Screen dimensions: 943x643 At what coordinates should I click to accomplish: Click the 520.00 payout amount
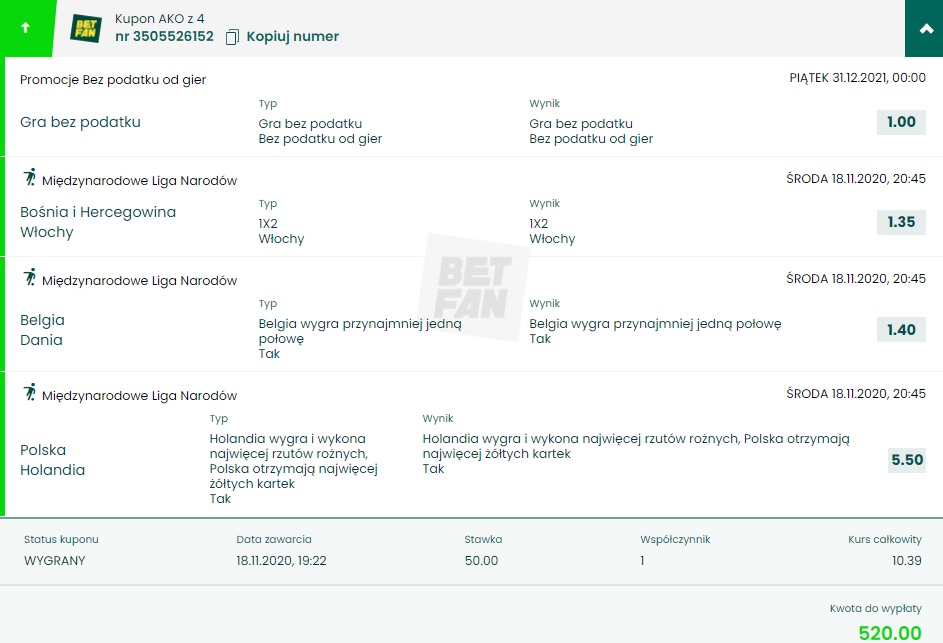pyautogui.click(x=889, y=632)
